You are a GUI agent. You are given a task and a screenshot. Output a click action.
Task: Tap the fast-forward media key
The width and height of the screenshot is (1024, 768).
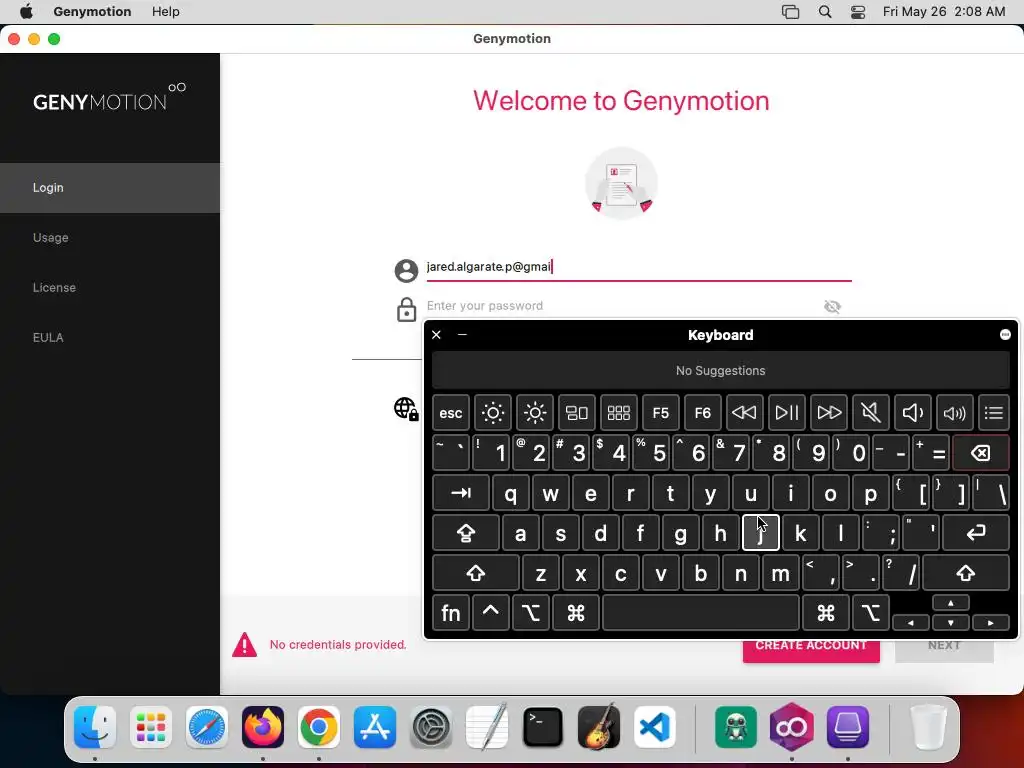pos(829,413)
